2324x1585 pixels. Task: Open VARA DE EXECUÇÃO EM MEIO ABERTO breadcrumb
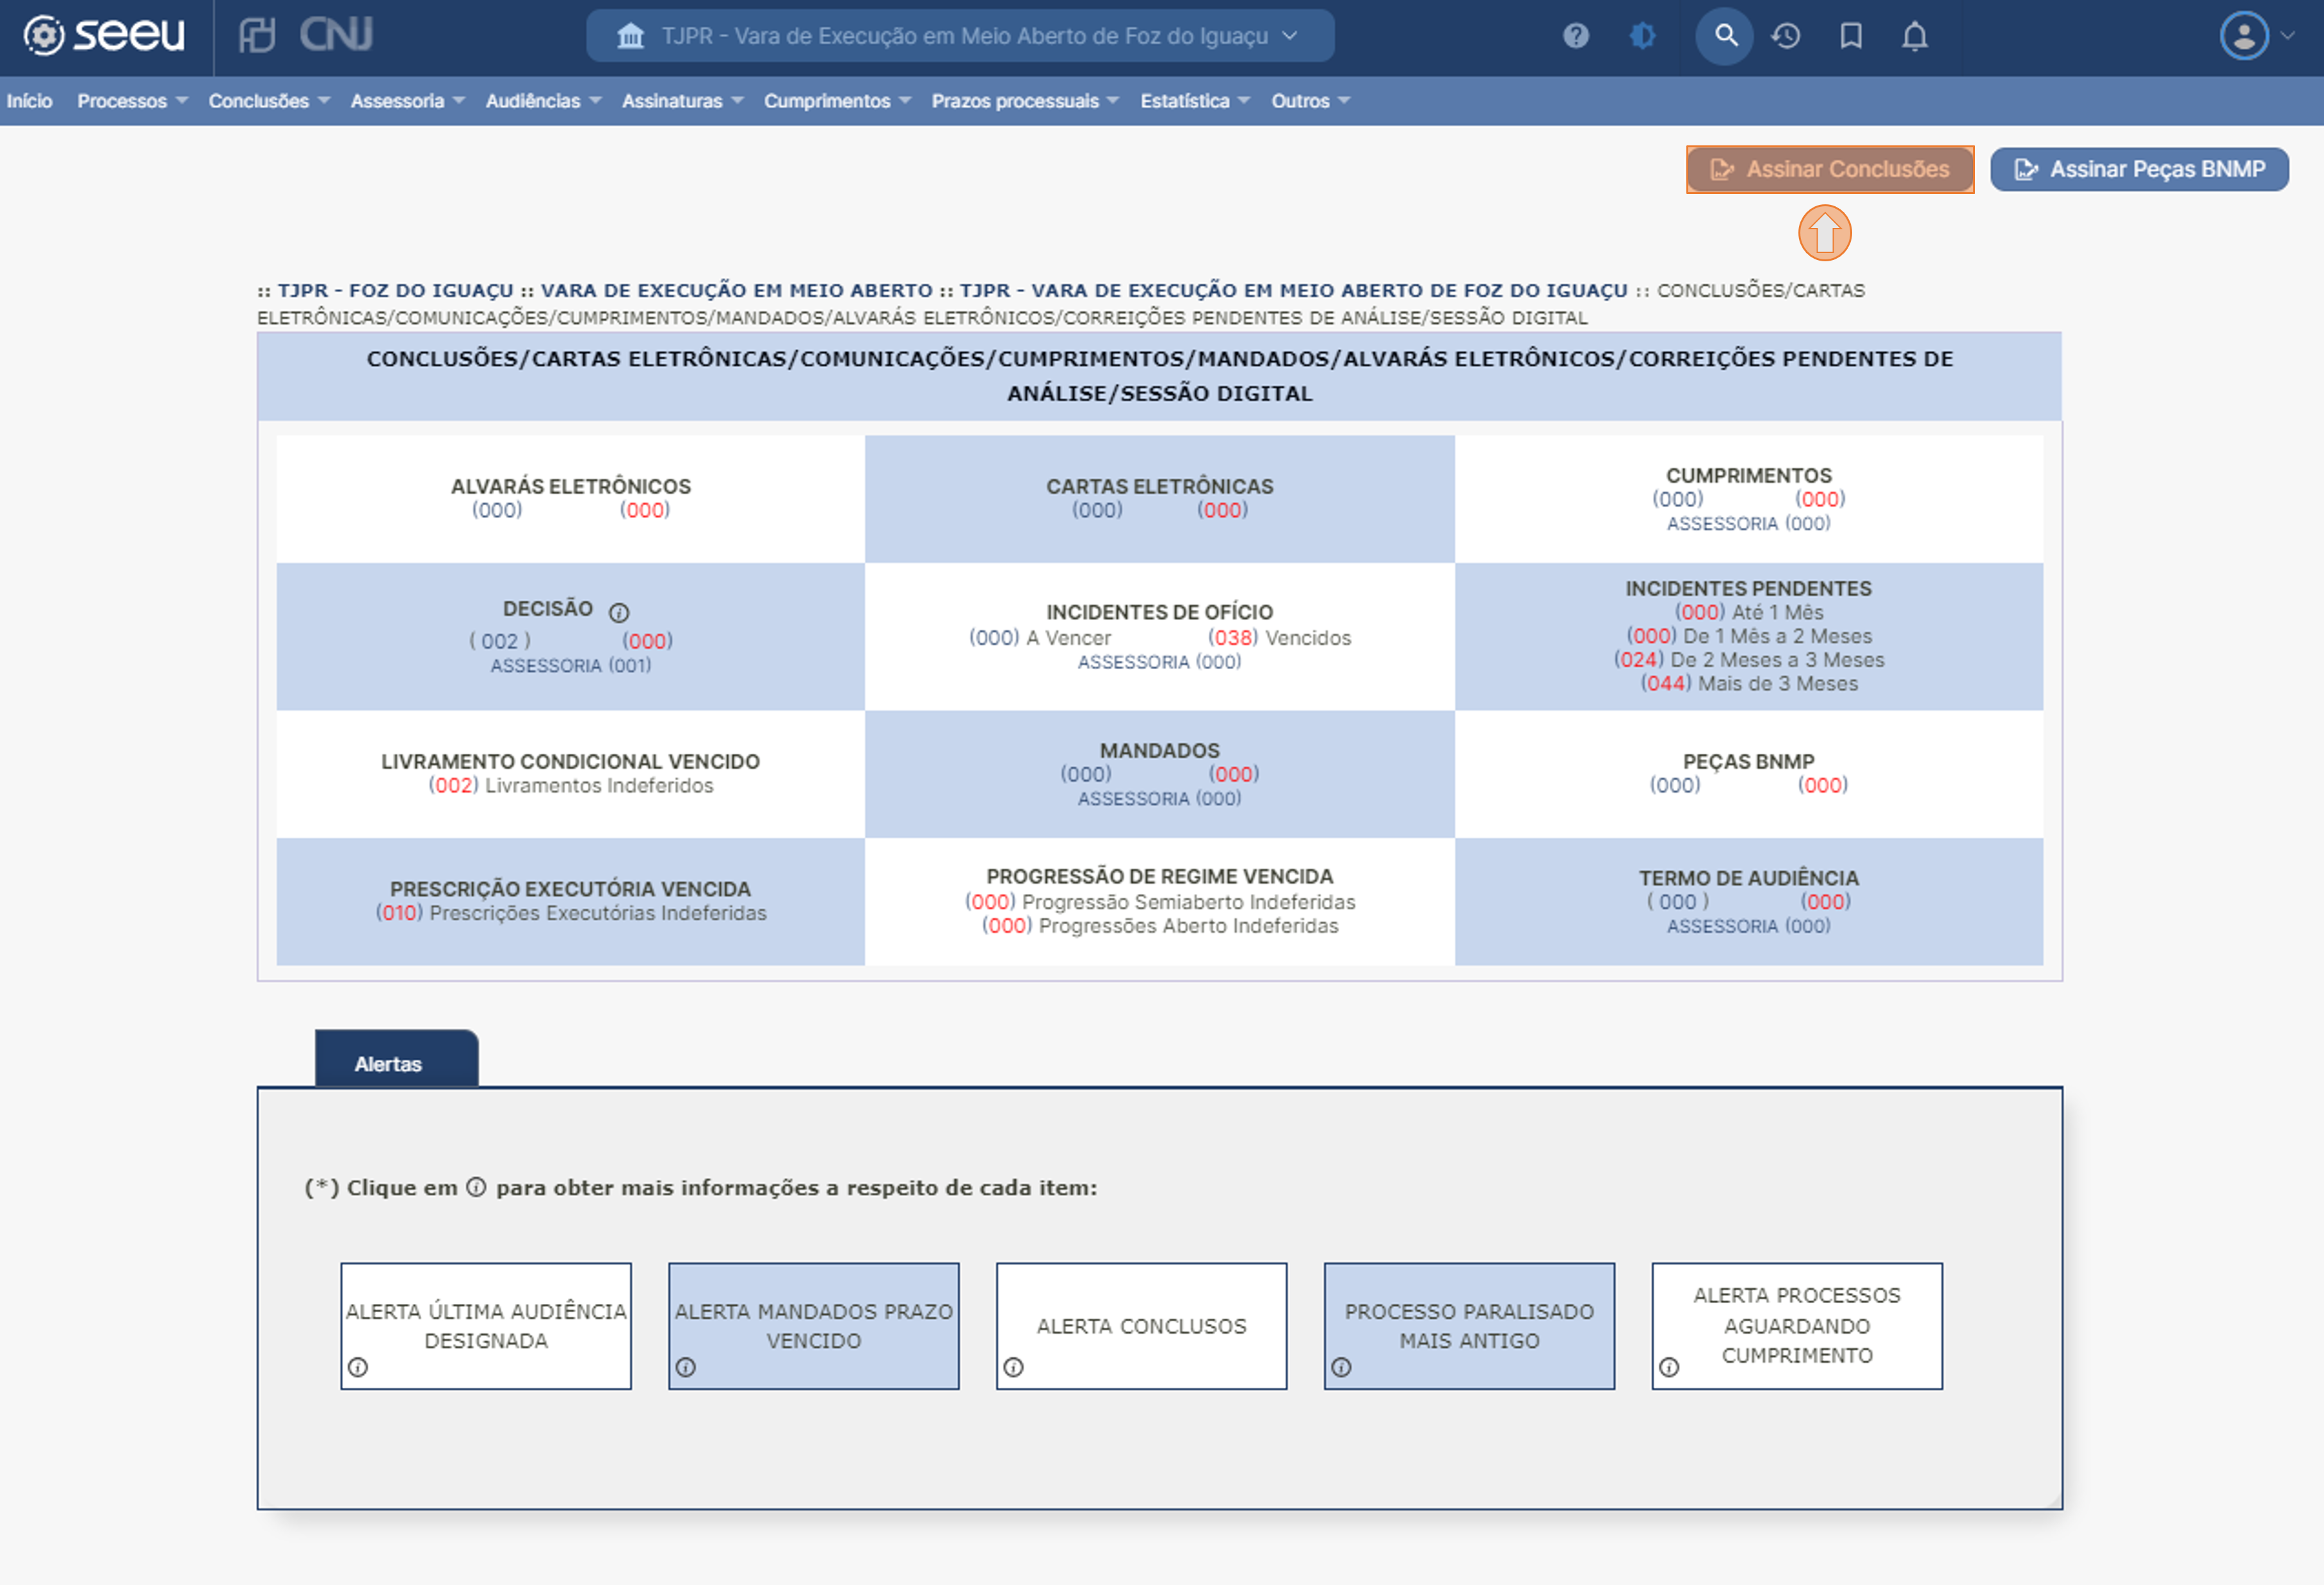[x=737, y=290]
